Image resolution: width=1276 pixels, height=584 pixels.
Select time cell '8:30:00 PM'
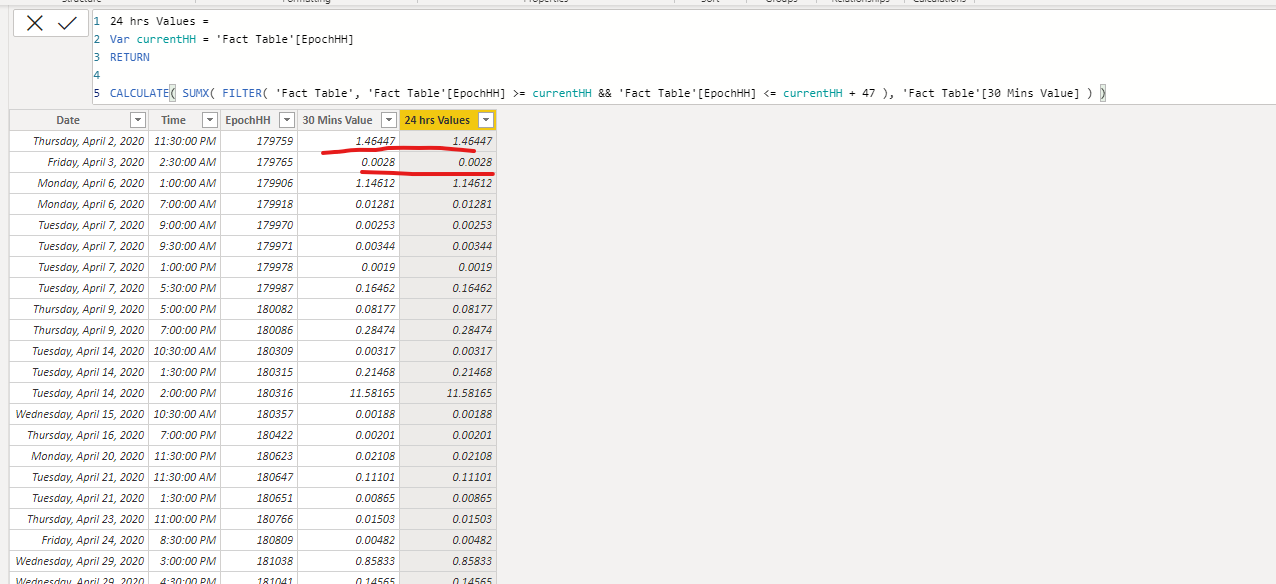[x=186, y=540]
